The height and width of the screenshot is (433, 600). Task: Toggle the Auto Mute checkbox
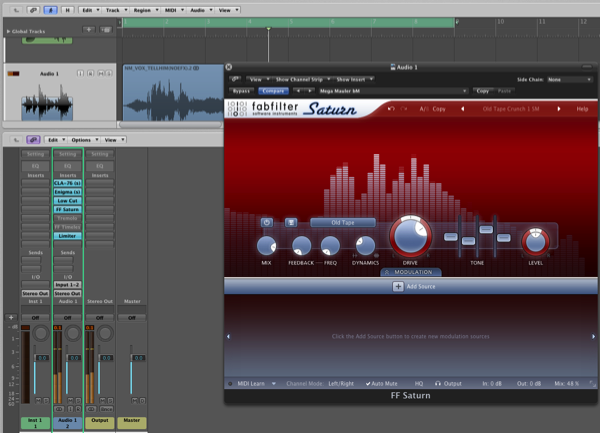tap(369, 383)
